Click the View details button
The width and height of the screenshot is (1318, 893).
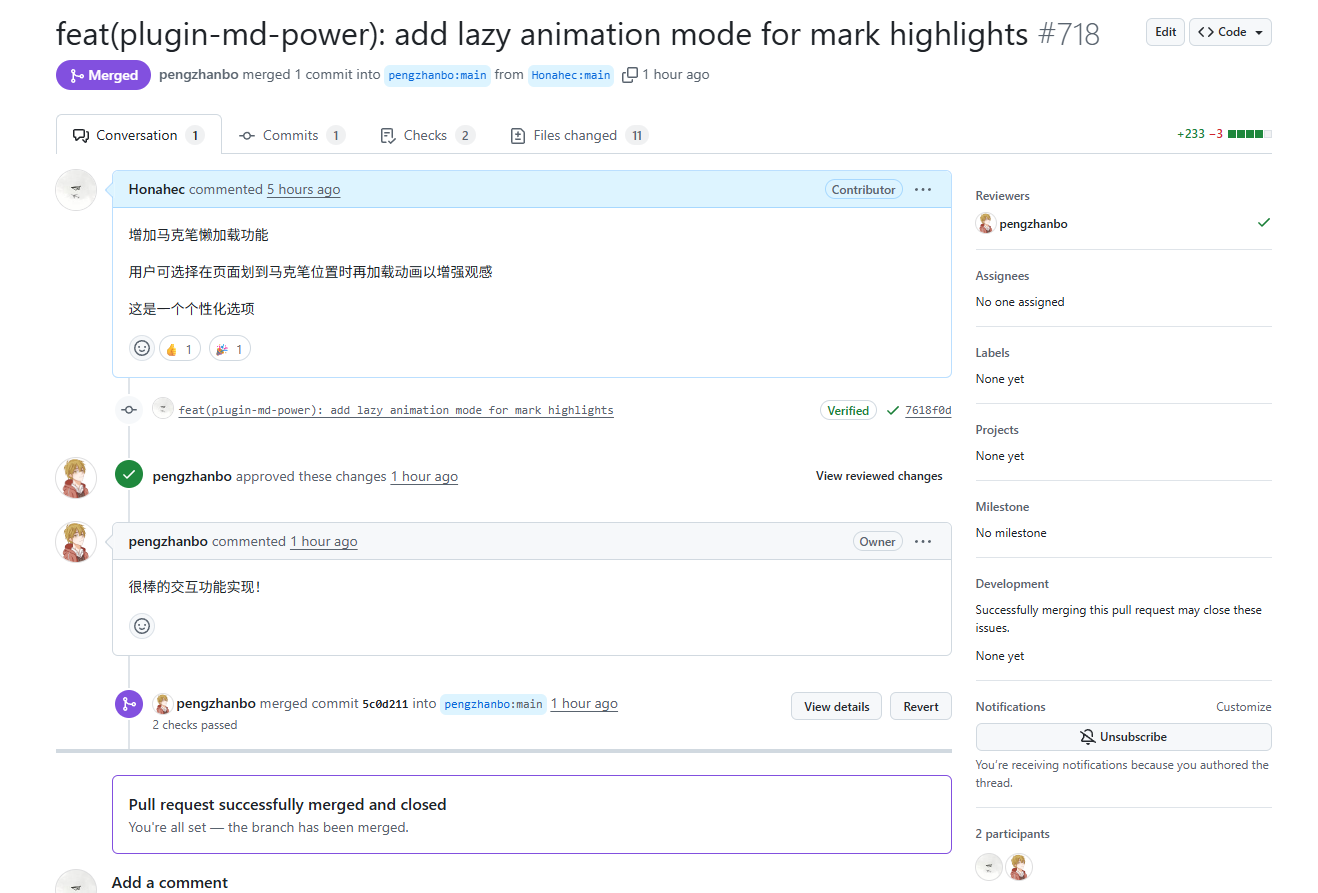tap(836, 707)
